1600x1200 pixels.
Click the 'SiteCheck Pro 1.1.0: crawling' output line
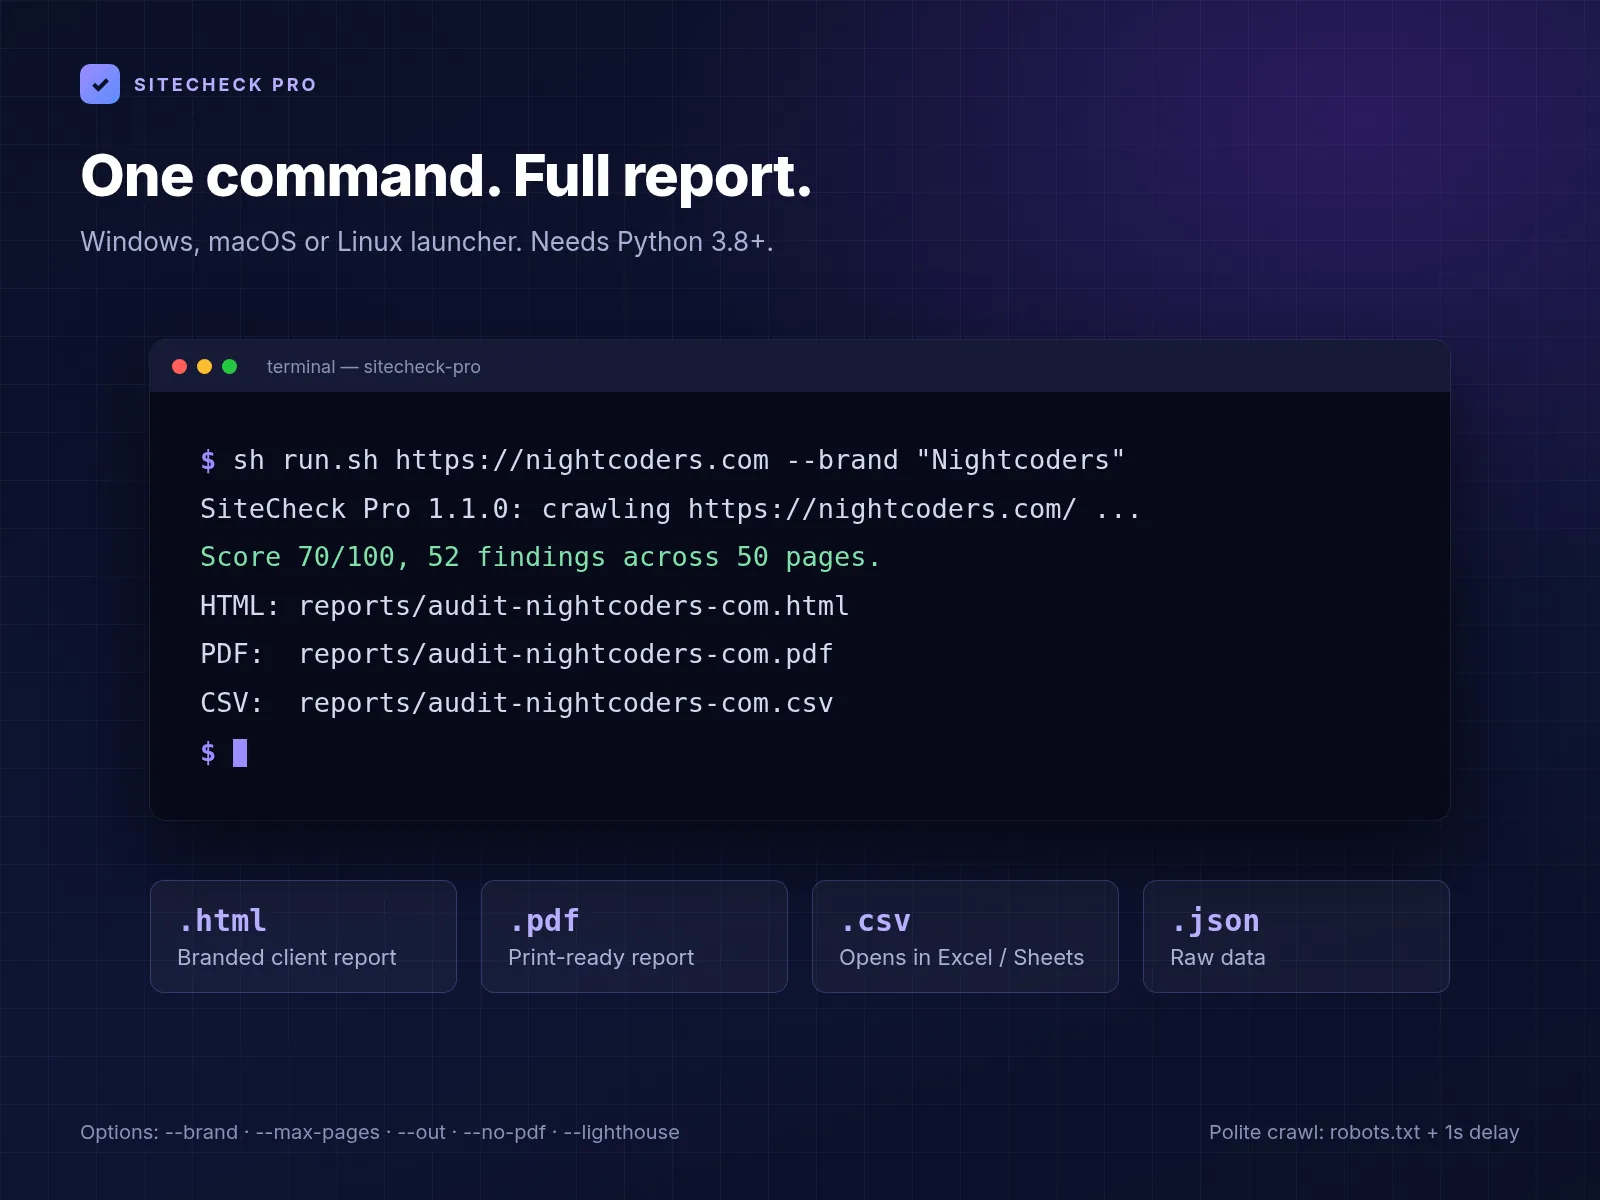[x=670, y=509]
